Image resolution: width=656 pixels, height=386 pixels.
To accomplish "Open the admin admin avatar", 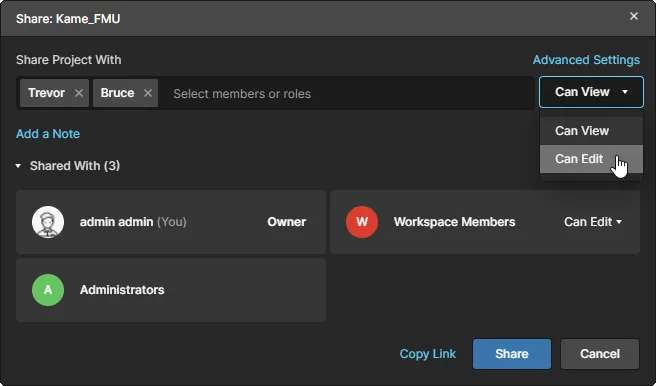I will coord(48,222).
